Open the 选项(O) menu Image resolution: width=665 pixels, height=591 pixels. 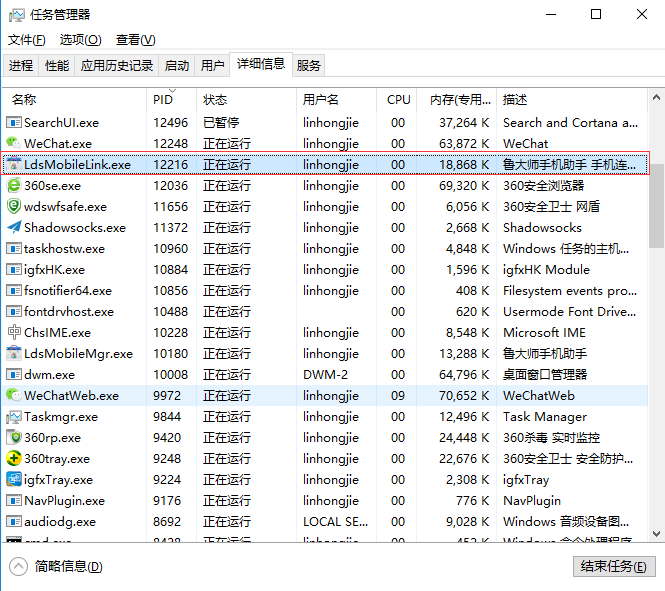81,40
